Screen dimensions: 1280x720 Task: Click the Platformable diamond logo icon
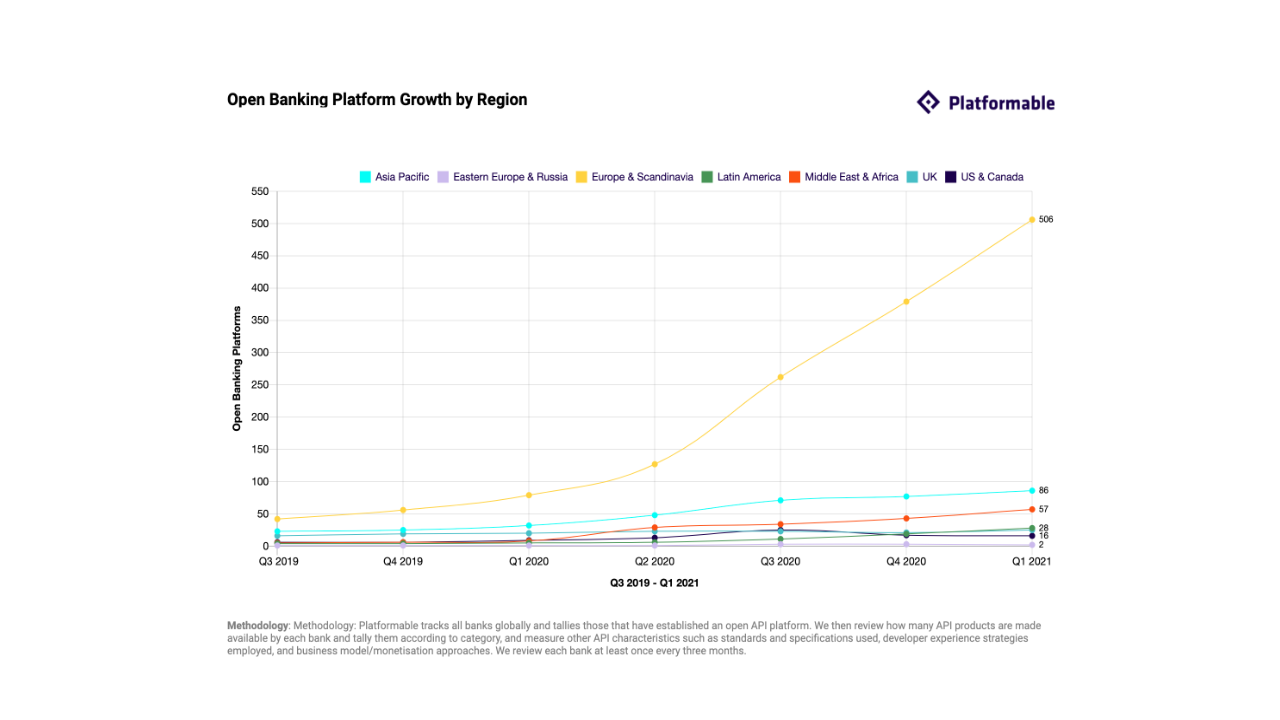[928, 102]
